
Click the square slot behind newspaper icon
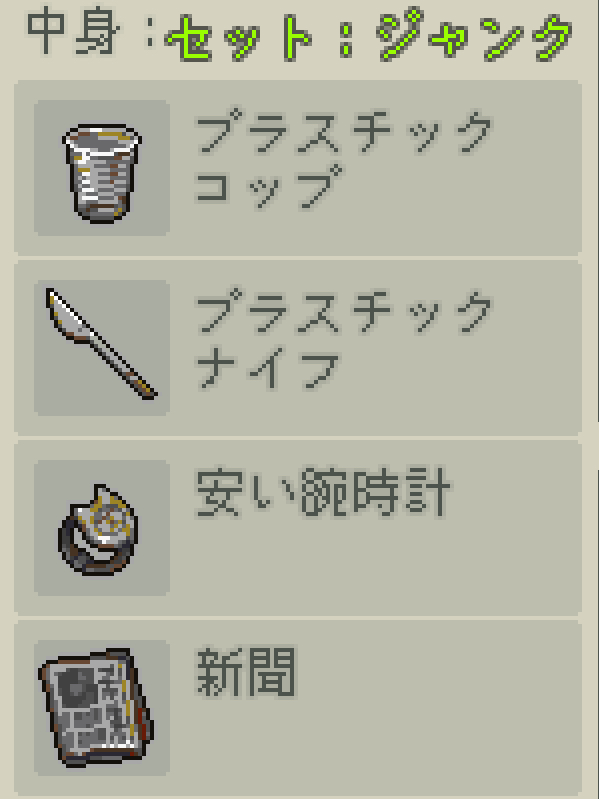click(102, 708)
